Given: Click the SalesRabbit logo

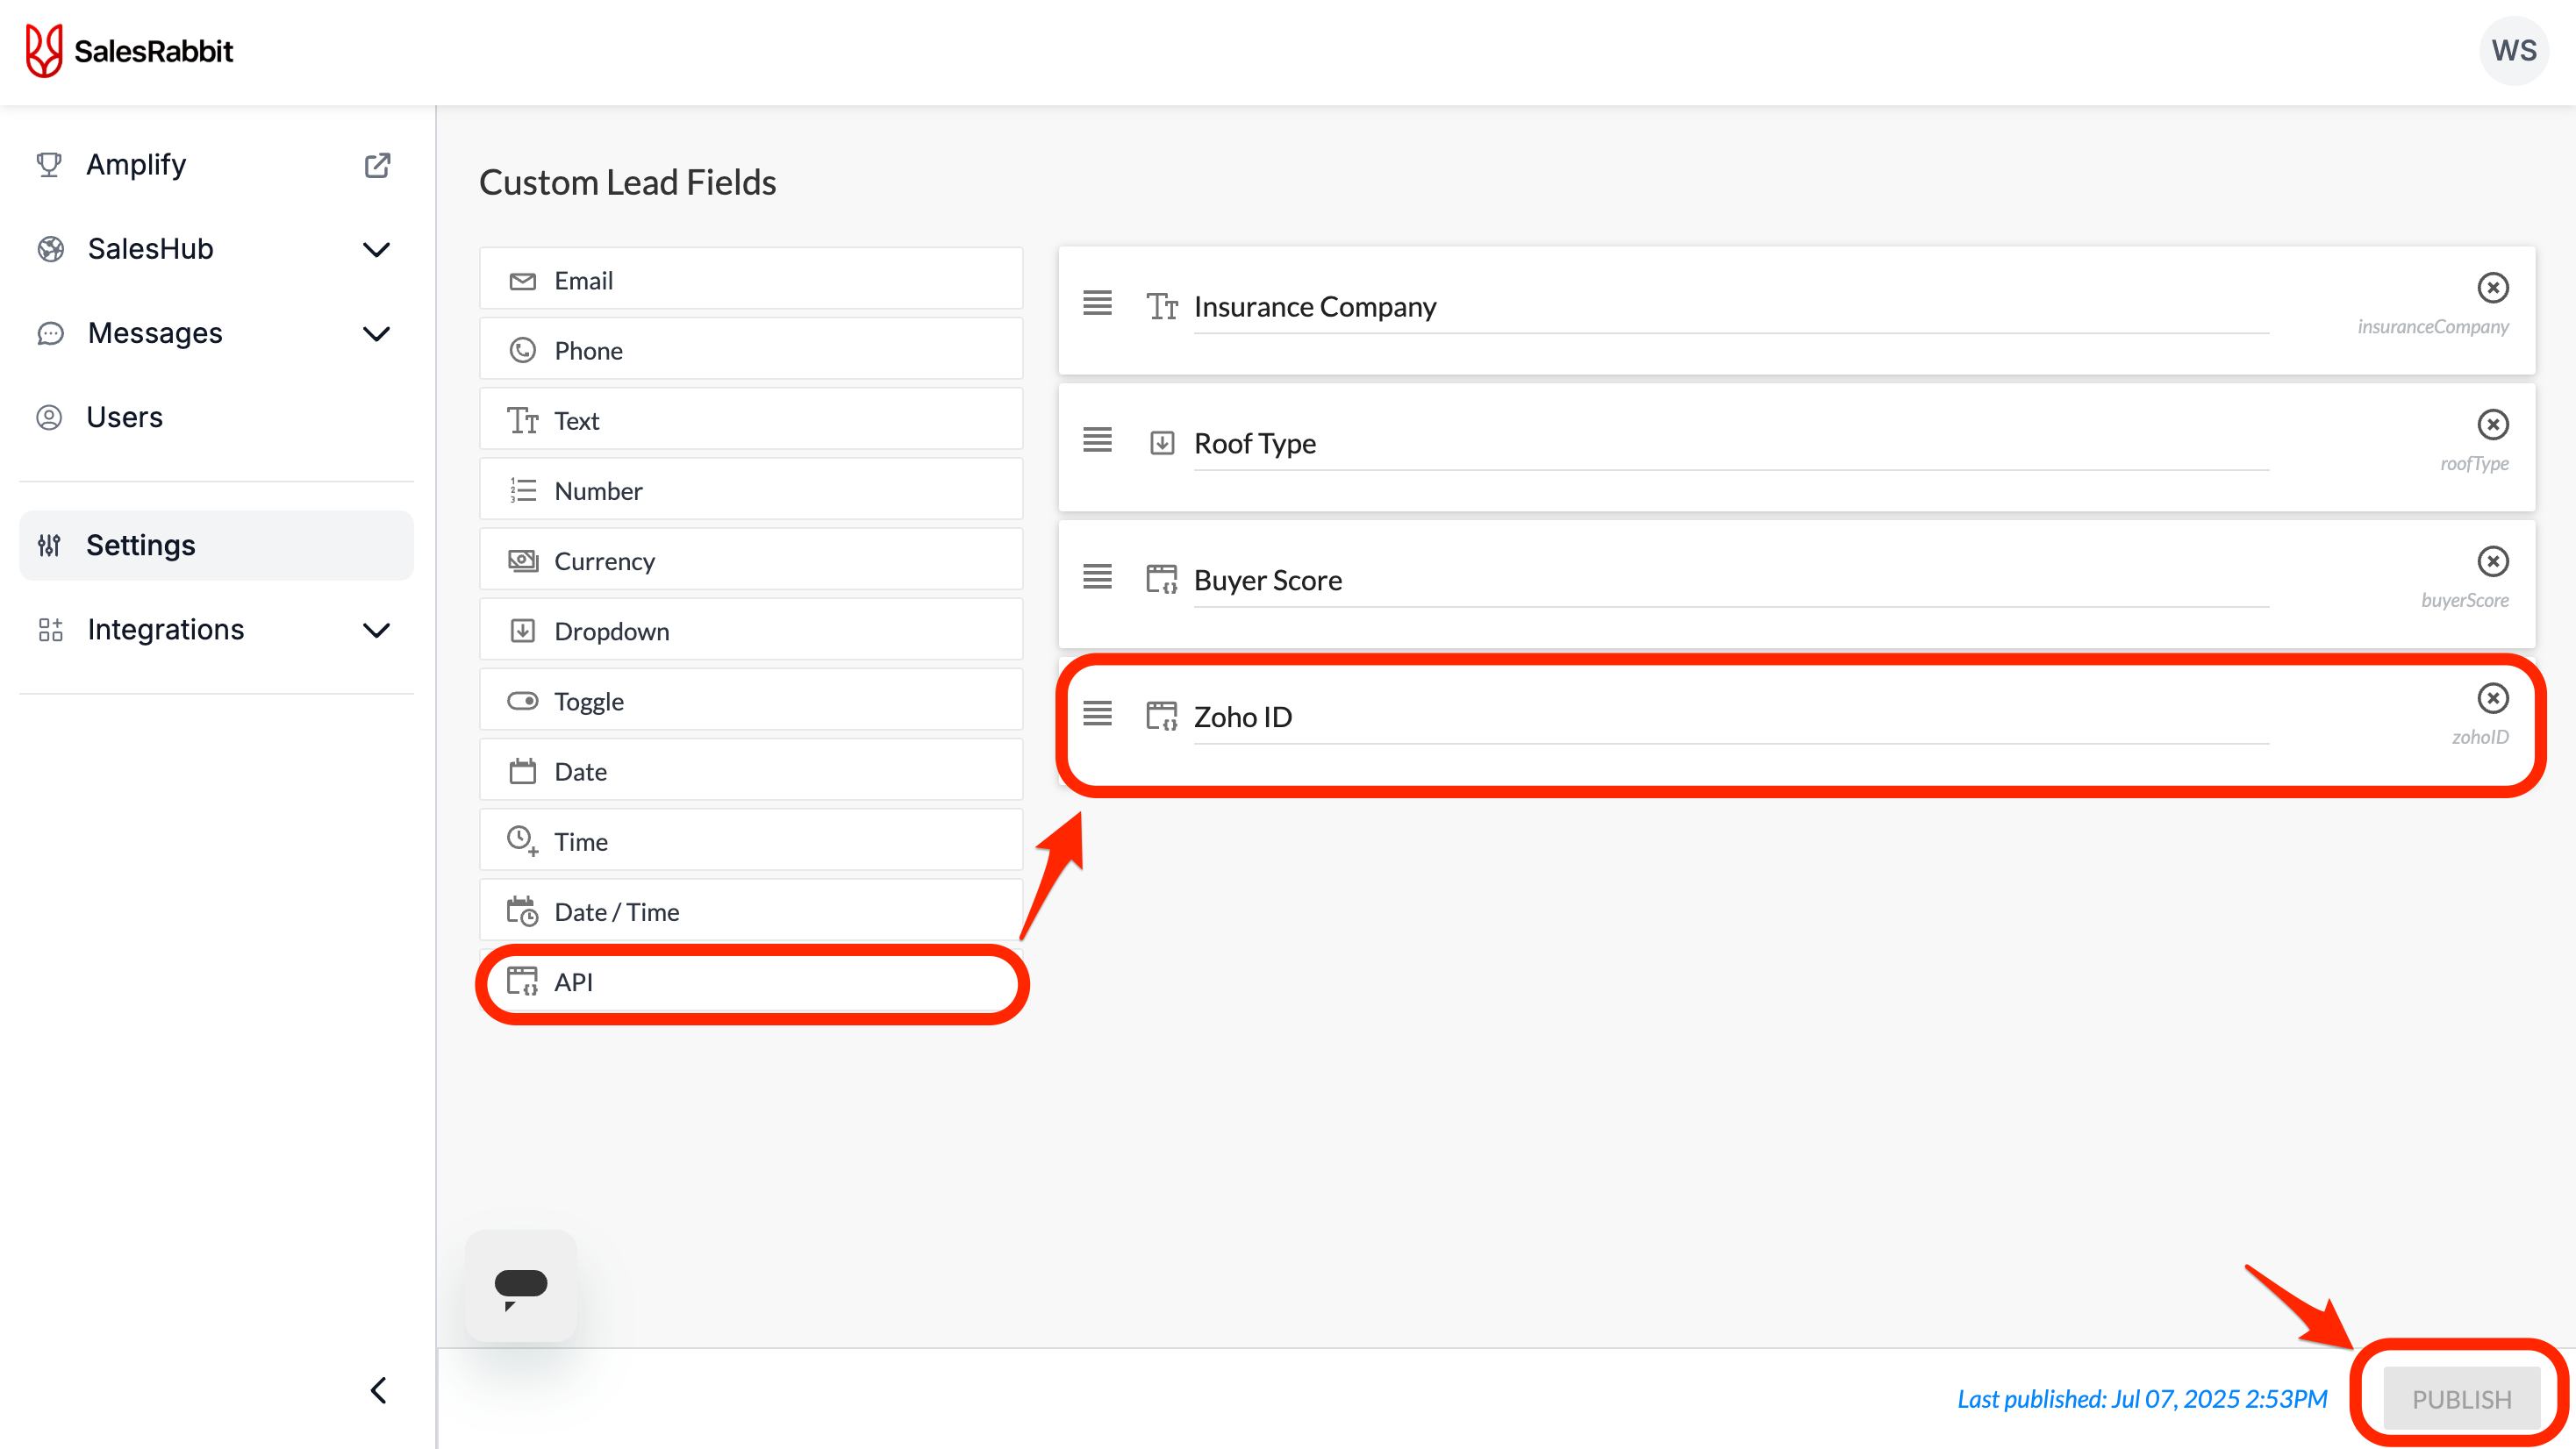Looking at the screenshot, I should click(129, 51).
